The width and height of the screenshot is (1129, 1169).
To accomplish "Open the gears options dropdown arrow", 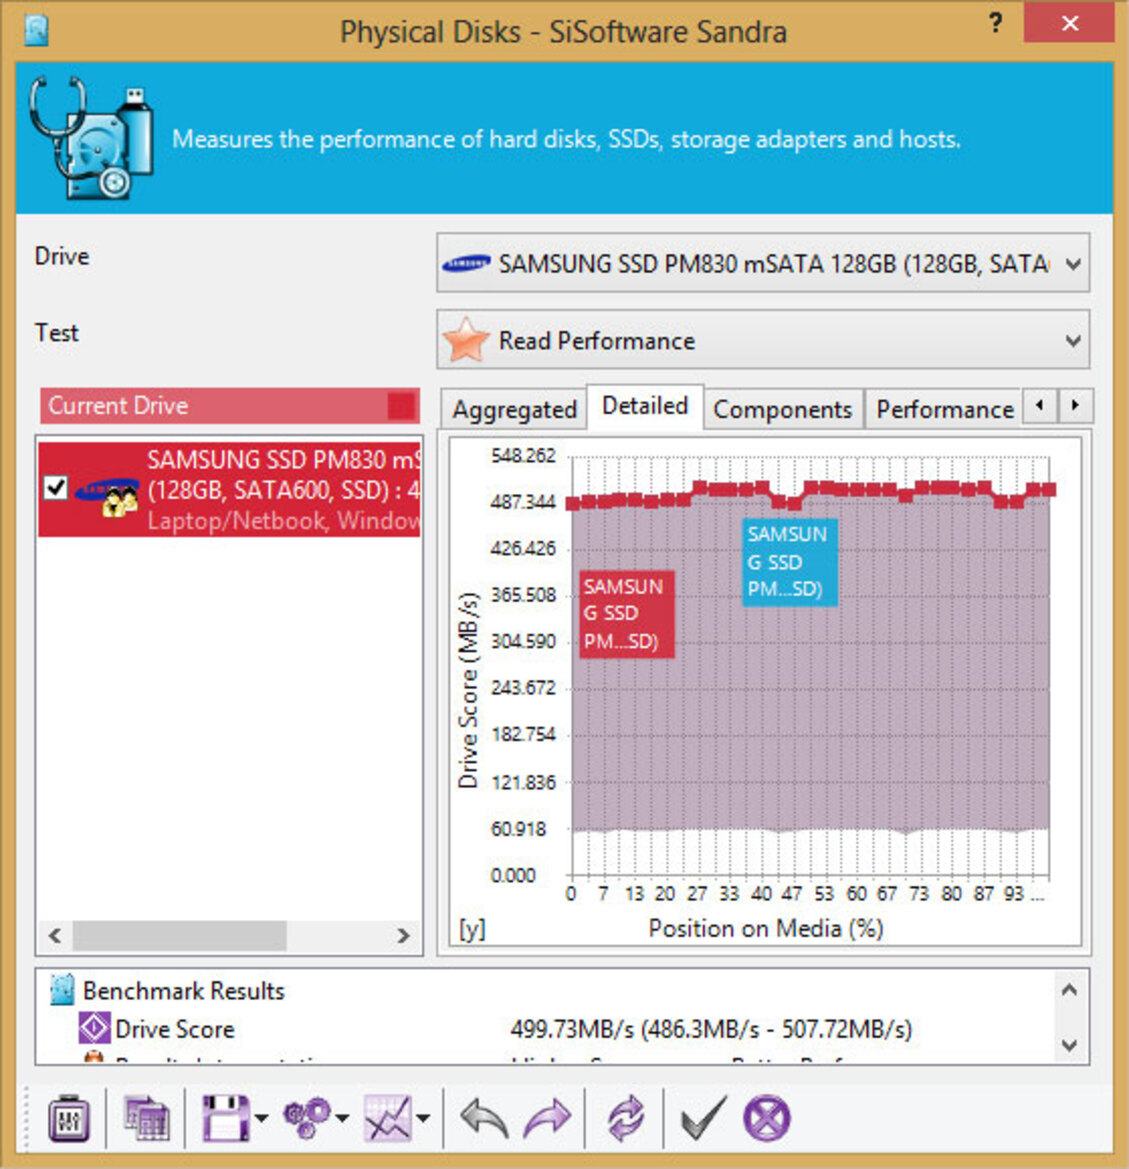I will click(x=342, y=1118).
